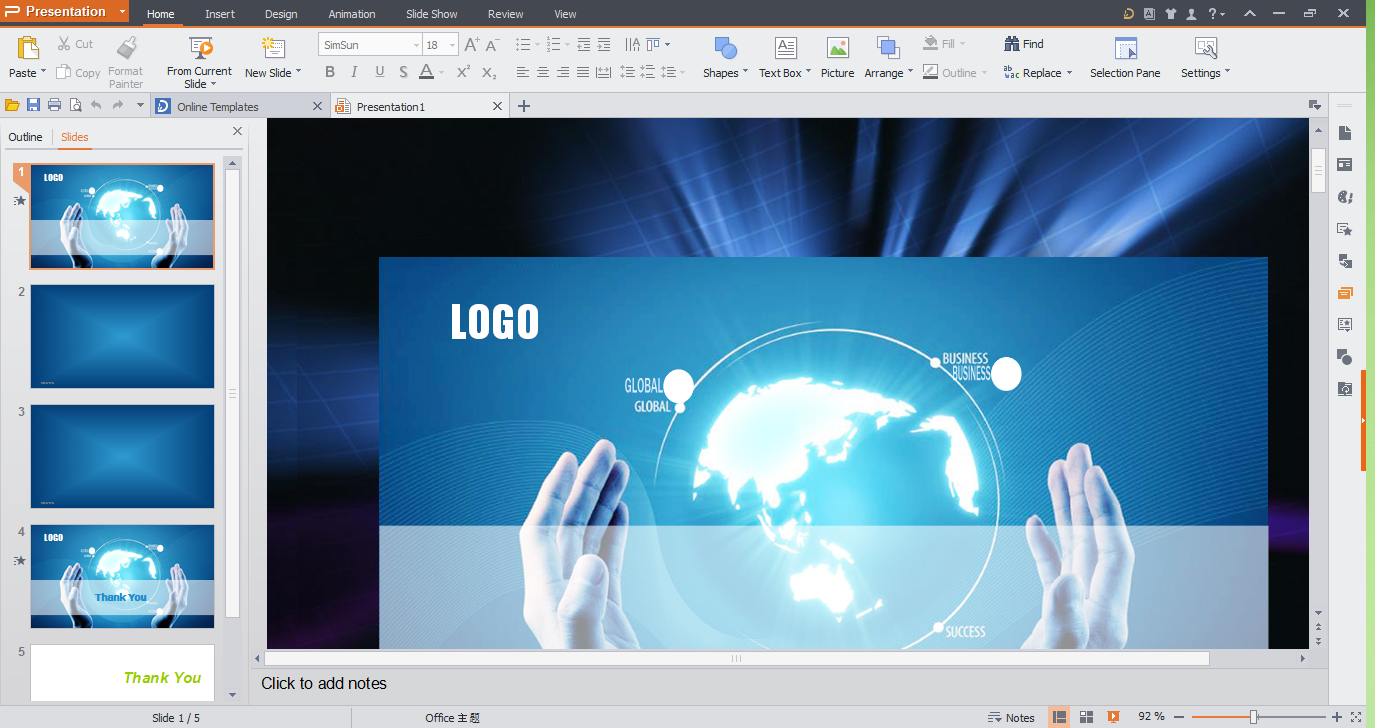
Task: Click the zoom slider handle
Action: point(1253,717)
